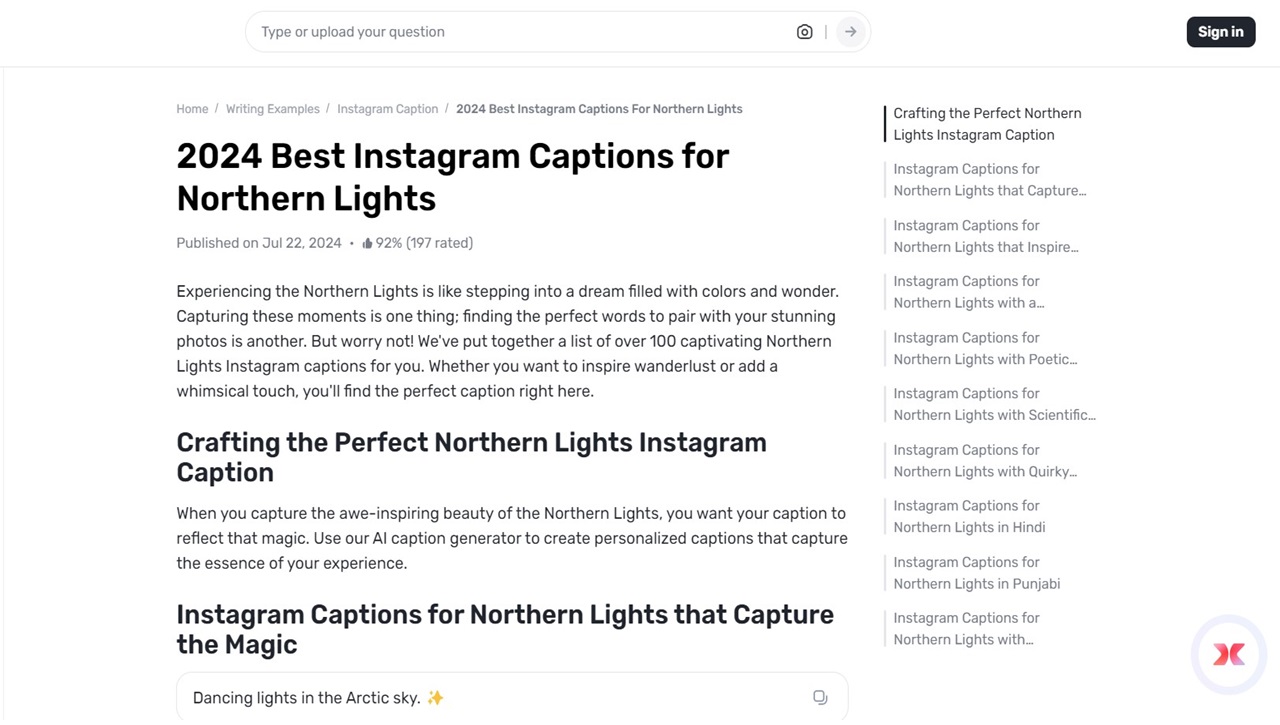Copy the "Dancing lights in the Arctic sky" caption
Viewport: 1280px width, 725px height.
point(820,697)
